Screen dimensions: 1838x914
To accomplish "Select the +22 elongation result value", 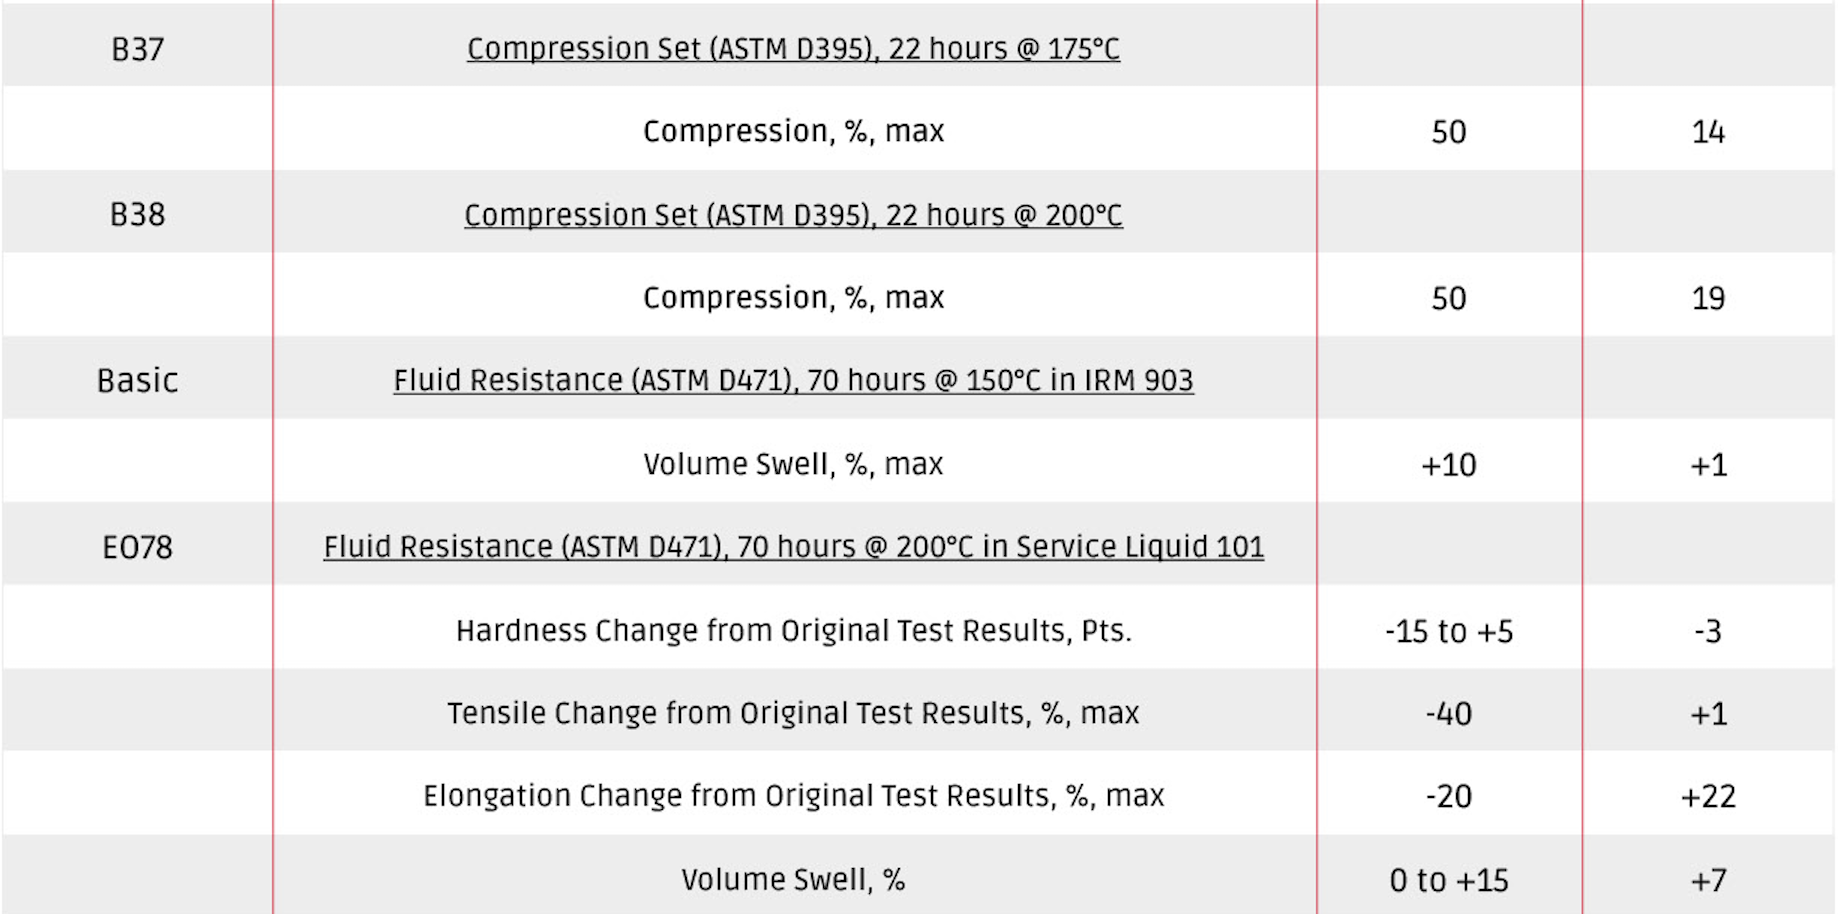I will (x=1708, y=797).
